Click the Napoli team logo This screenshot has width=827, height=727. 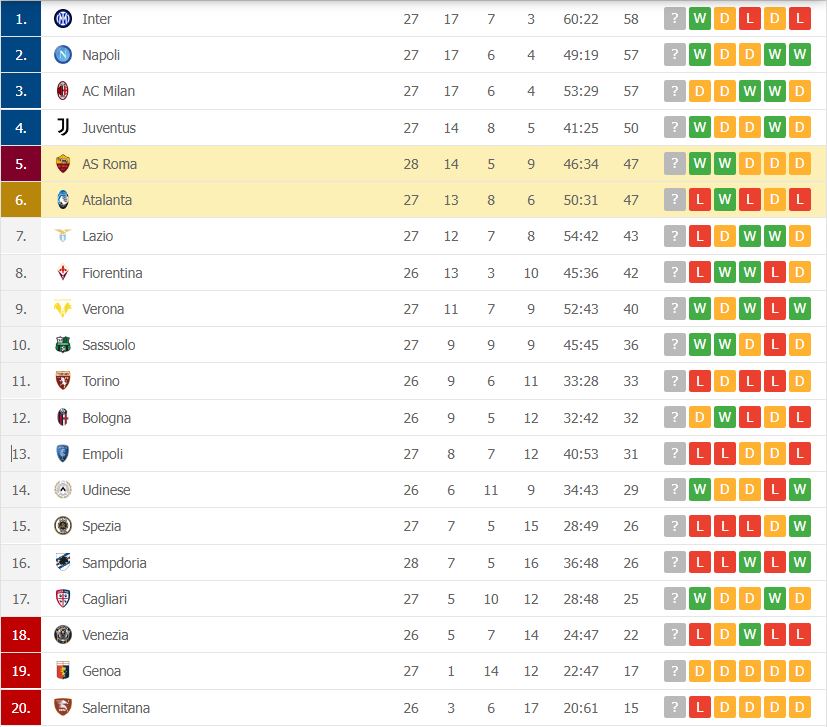click(x=63, y=55)
